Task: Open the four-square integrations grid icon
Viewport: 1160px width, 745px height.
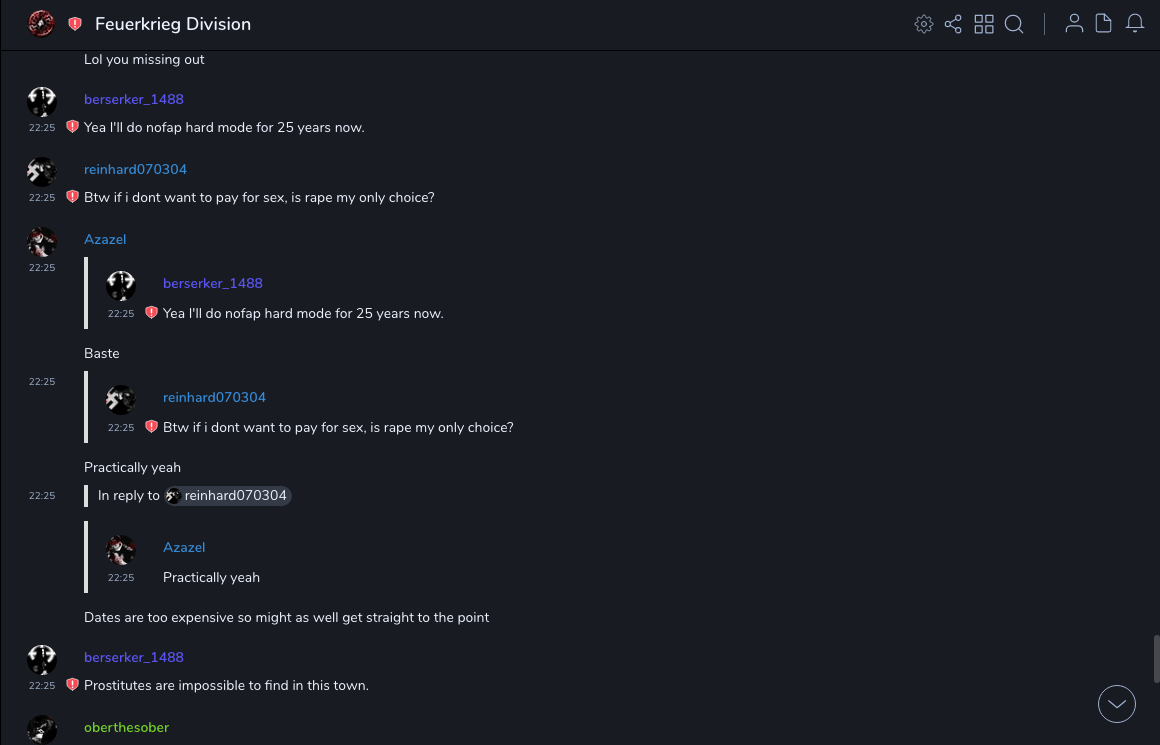Action: (x=984, y=24)
